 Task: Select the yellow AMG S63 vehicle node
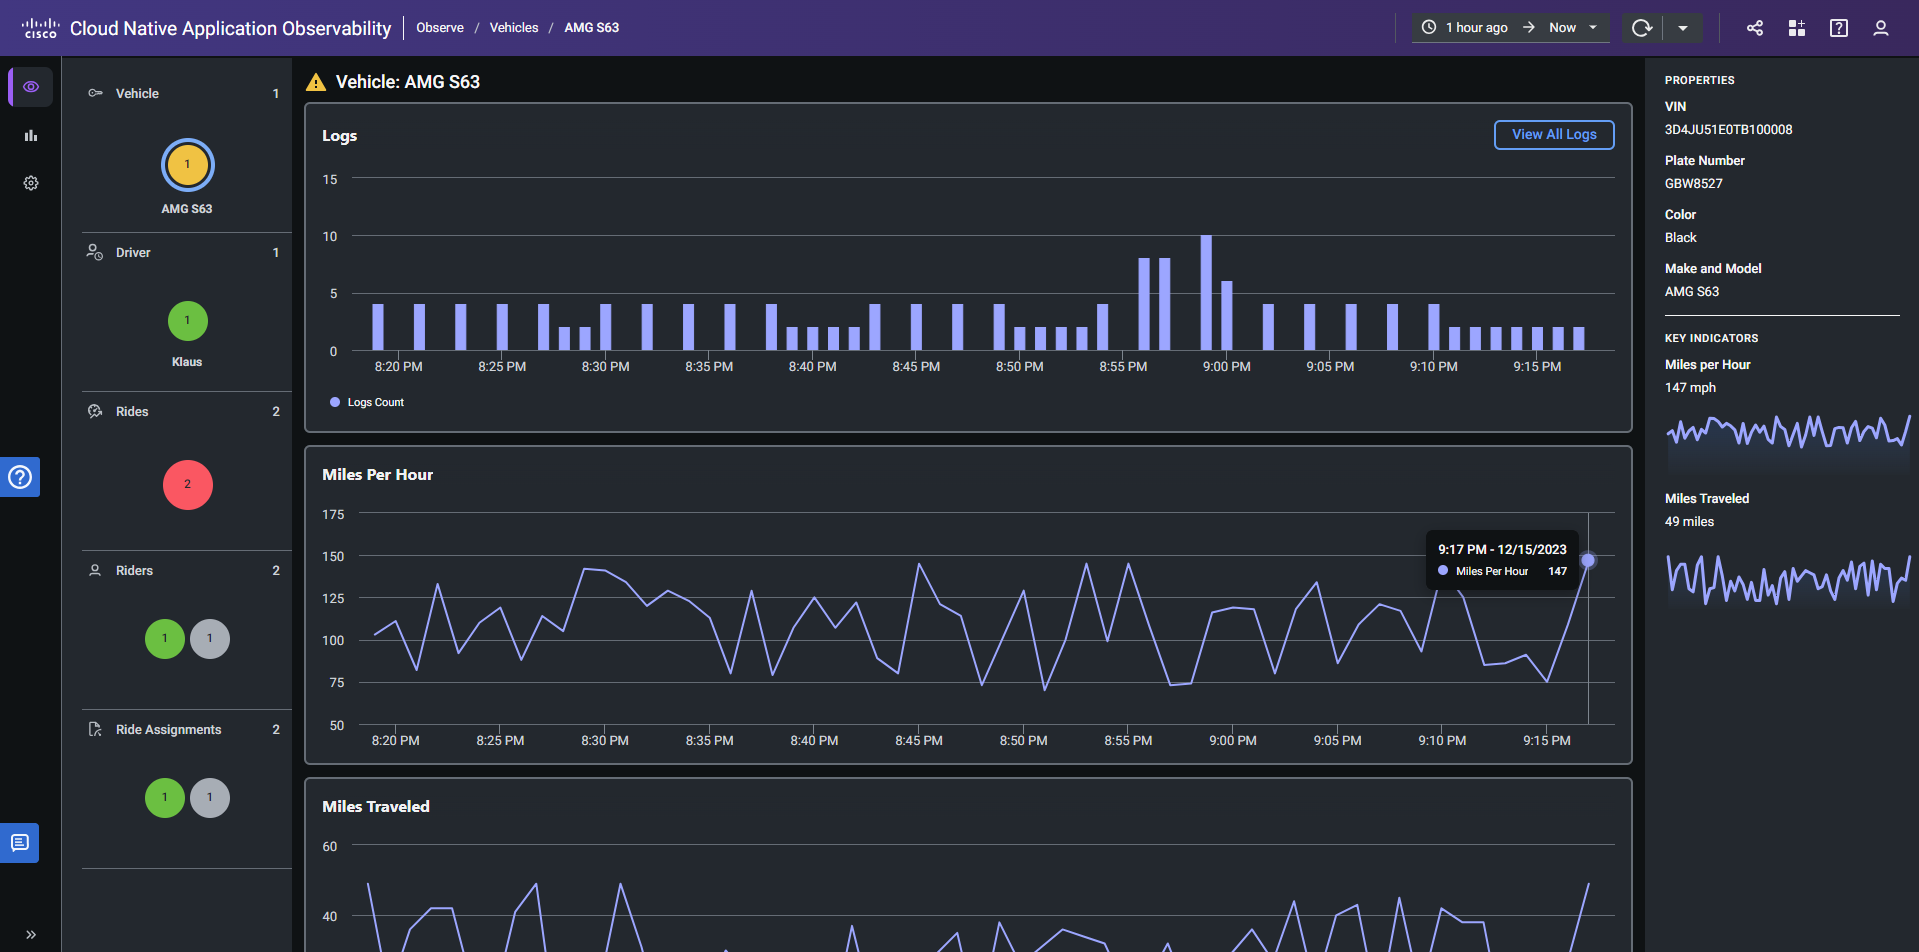187,165
